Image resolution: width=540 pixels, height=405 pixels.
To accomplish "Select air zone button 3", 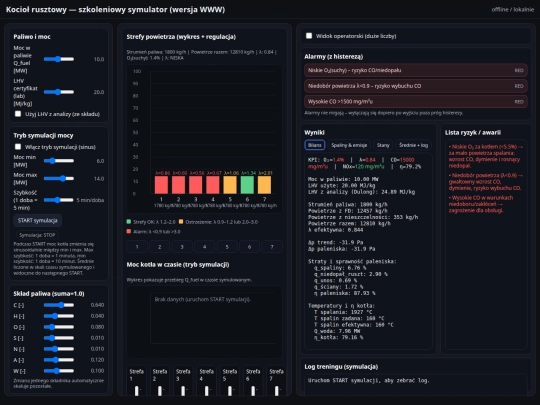I will 182,247.
